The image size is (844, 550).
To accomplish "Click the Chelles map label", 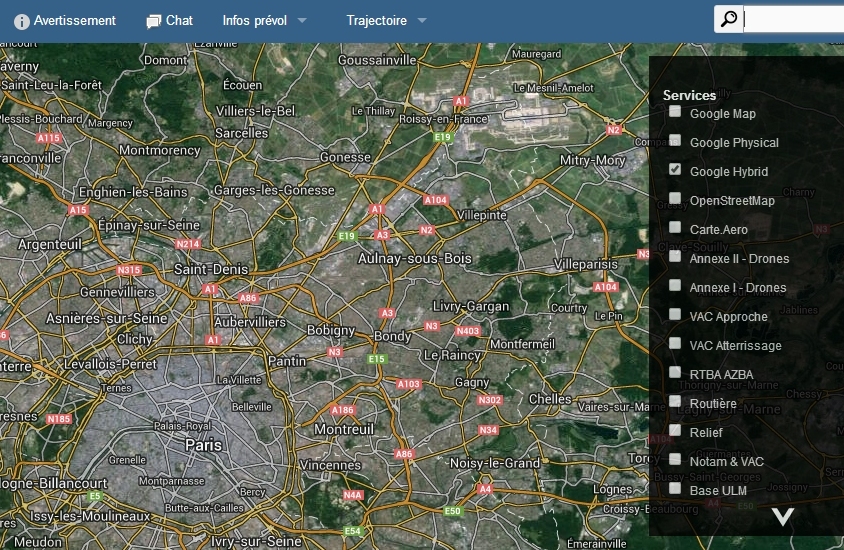I will (x=550, y=399).
